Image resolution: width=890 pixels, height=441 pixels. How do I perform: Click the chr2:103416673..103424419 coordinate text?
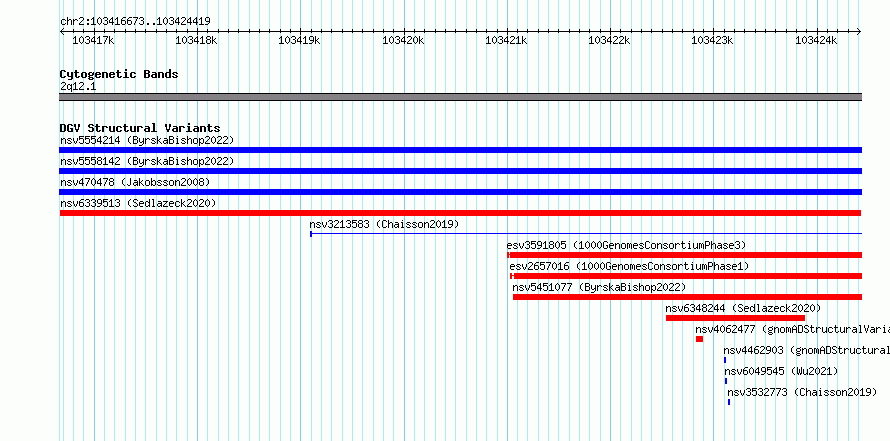(x=136, y=22)
